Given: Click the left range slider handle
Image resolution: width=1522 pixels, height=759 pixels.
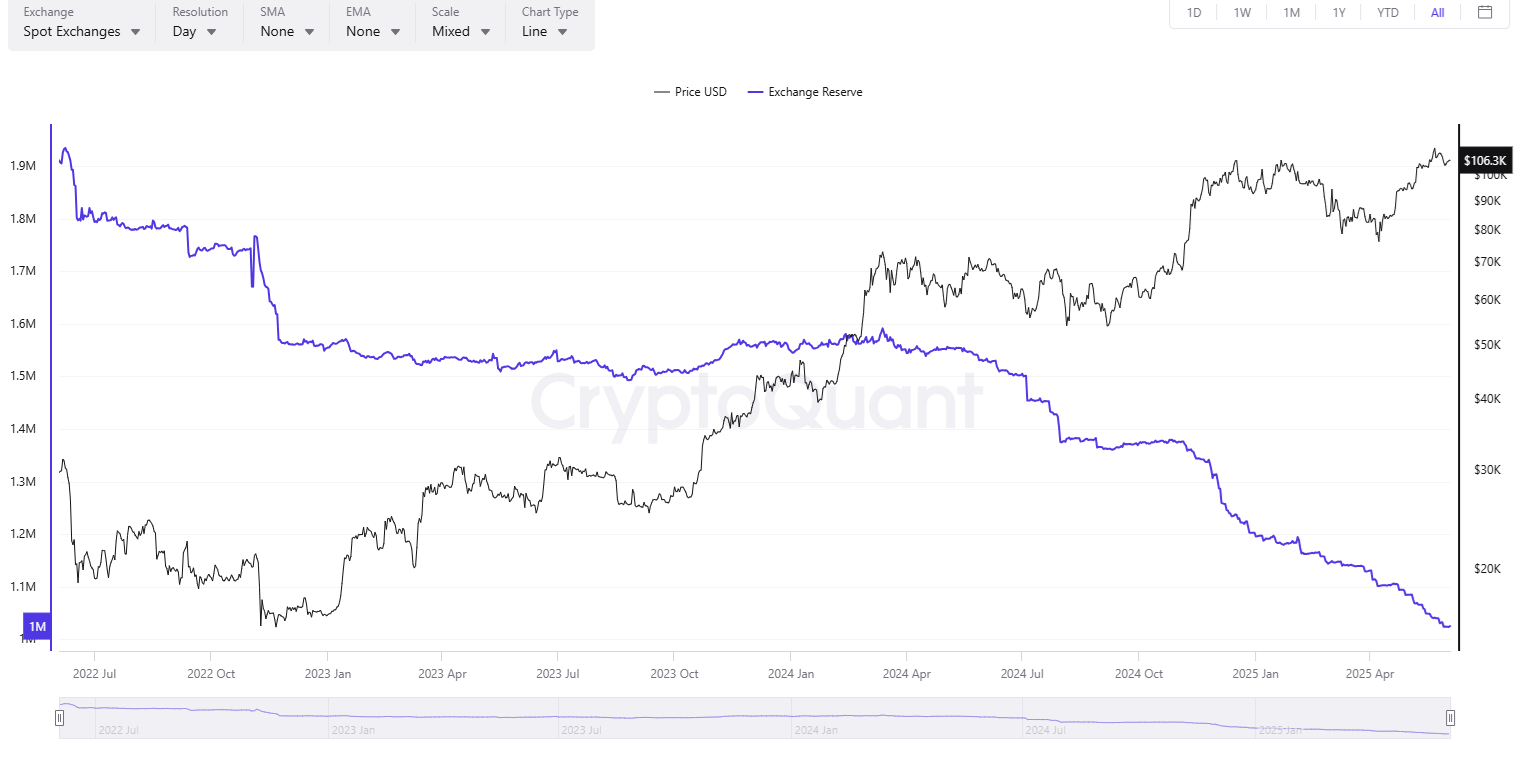Looking at the screenshot, I should point(59,717).
